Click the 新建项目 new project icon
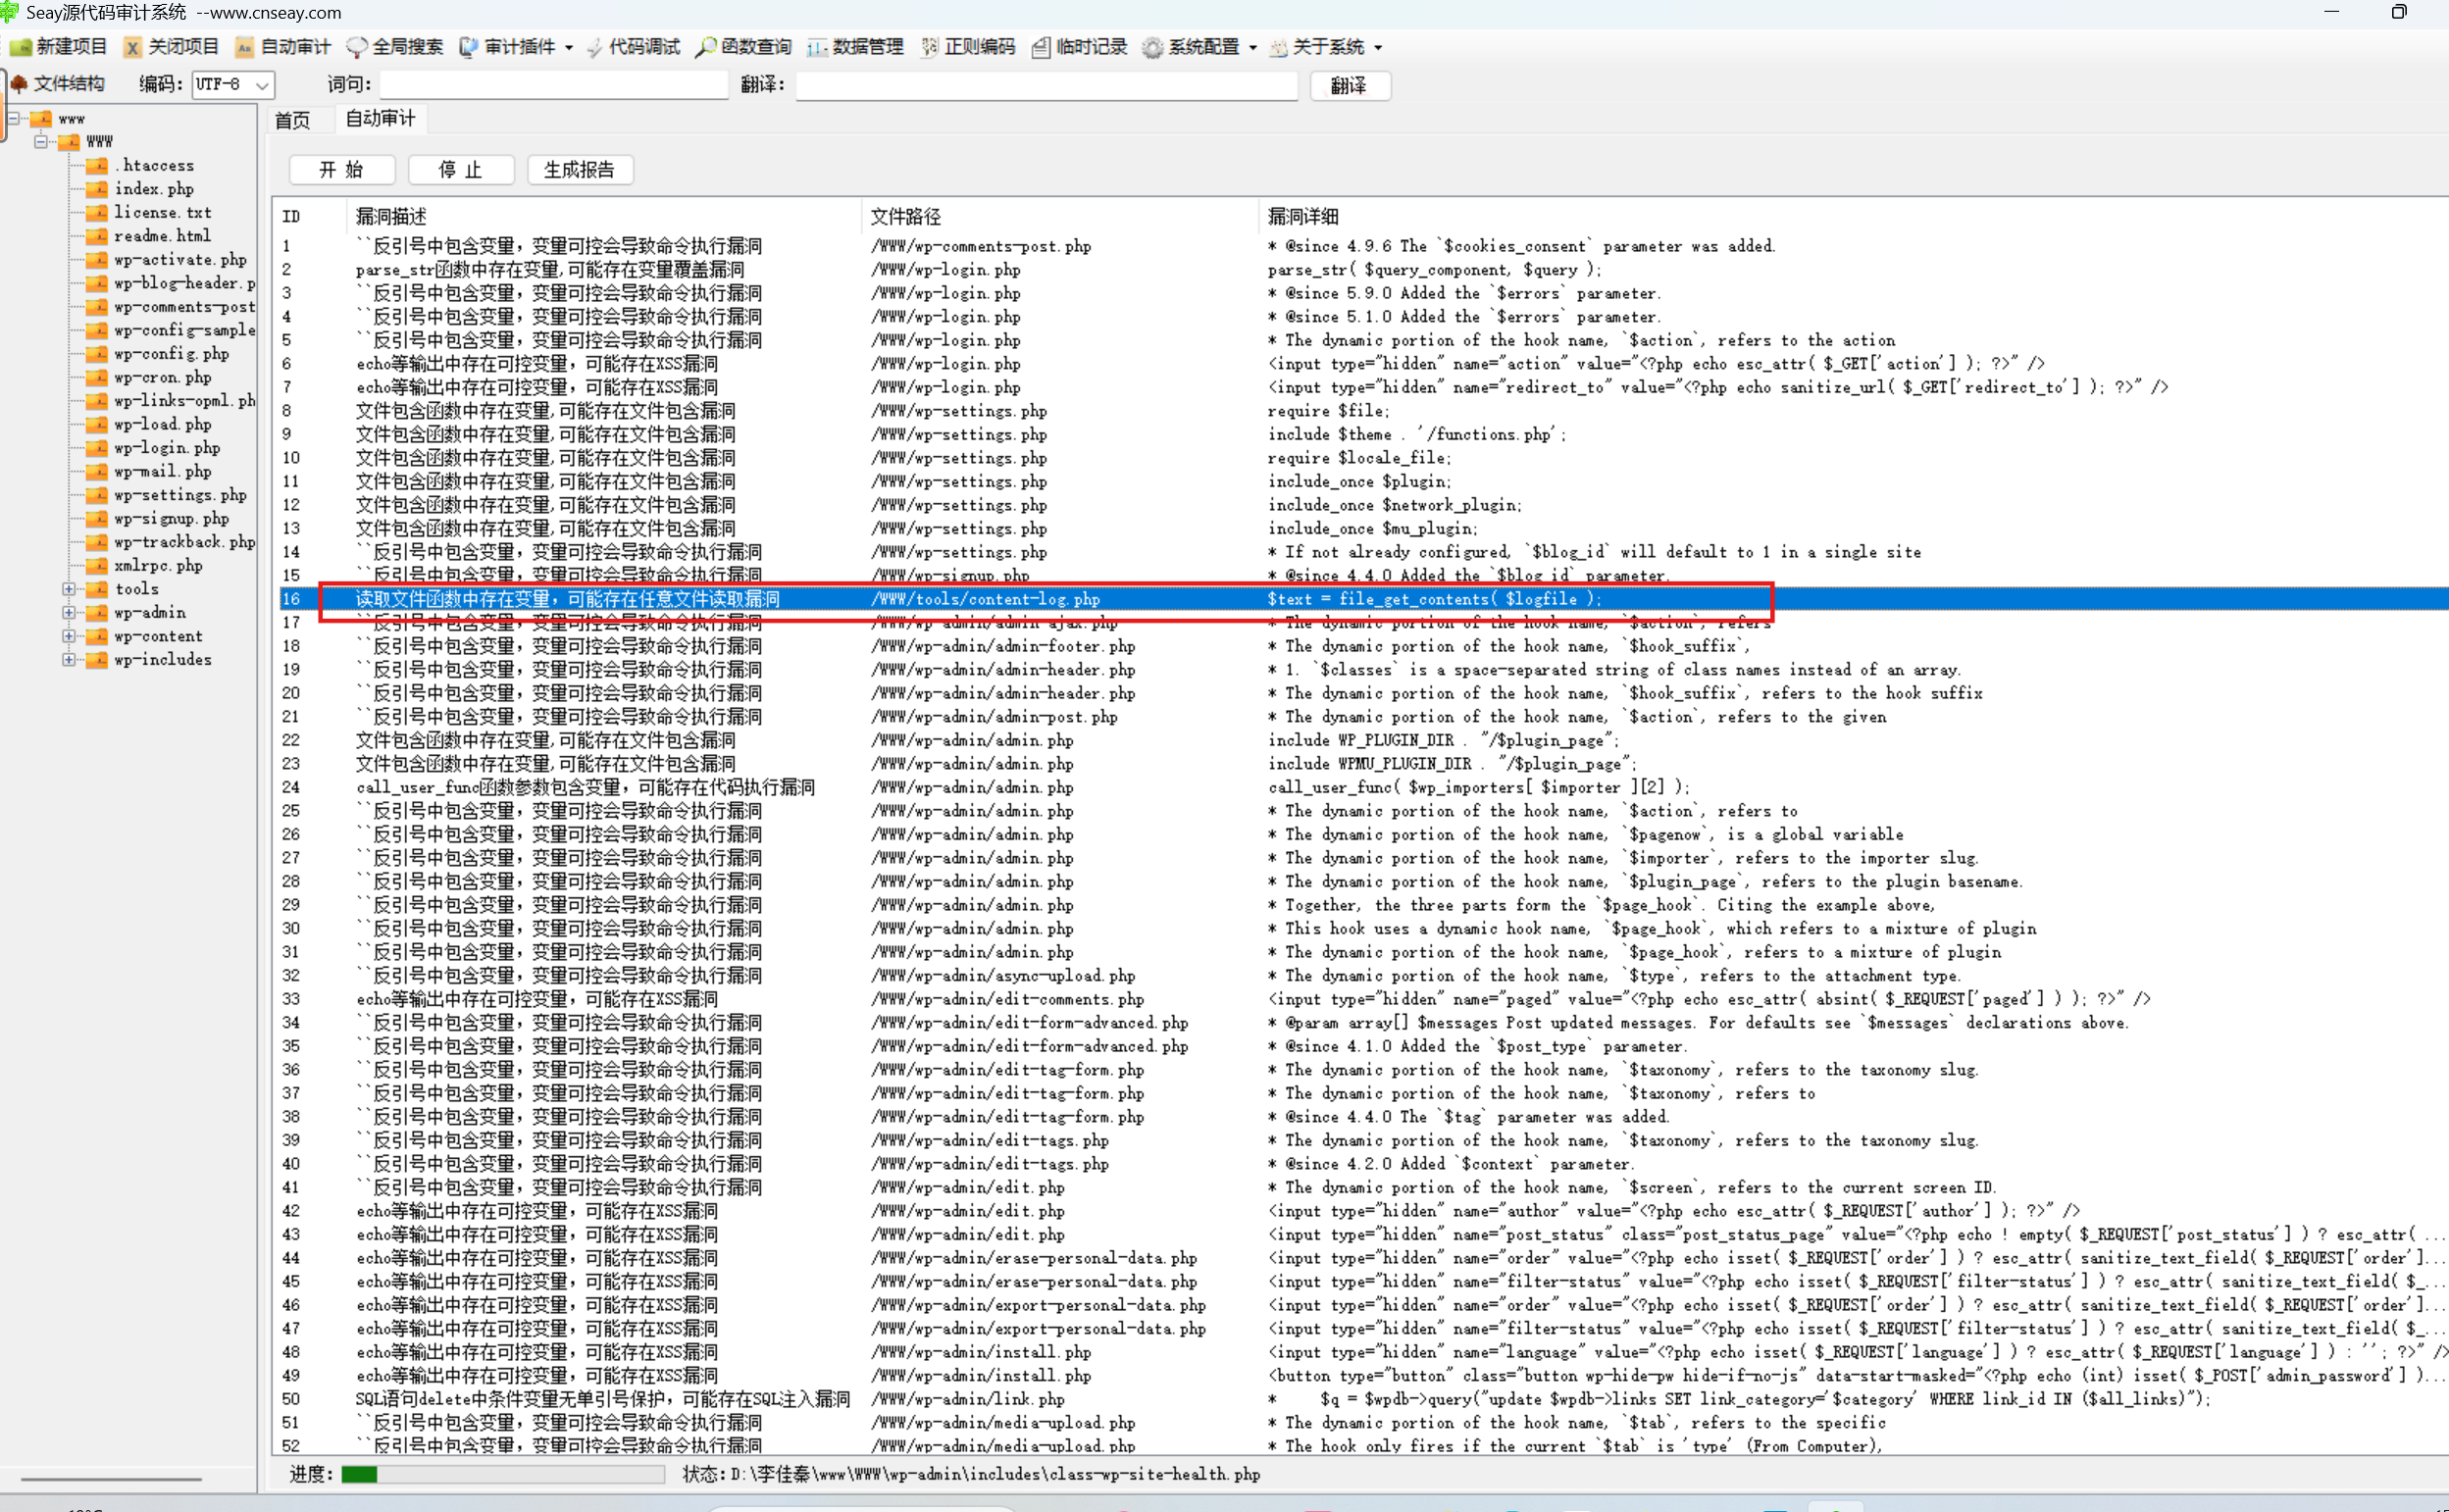This screenshot has height=1512, width=2449. click(21, 47)
